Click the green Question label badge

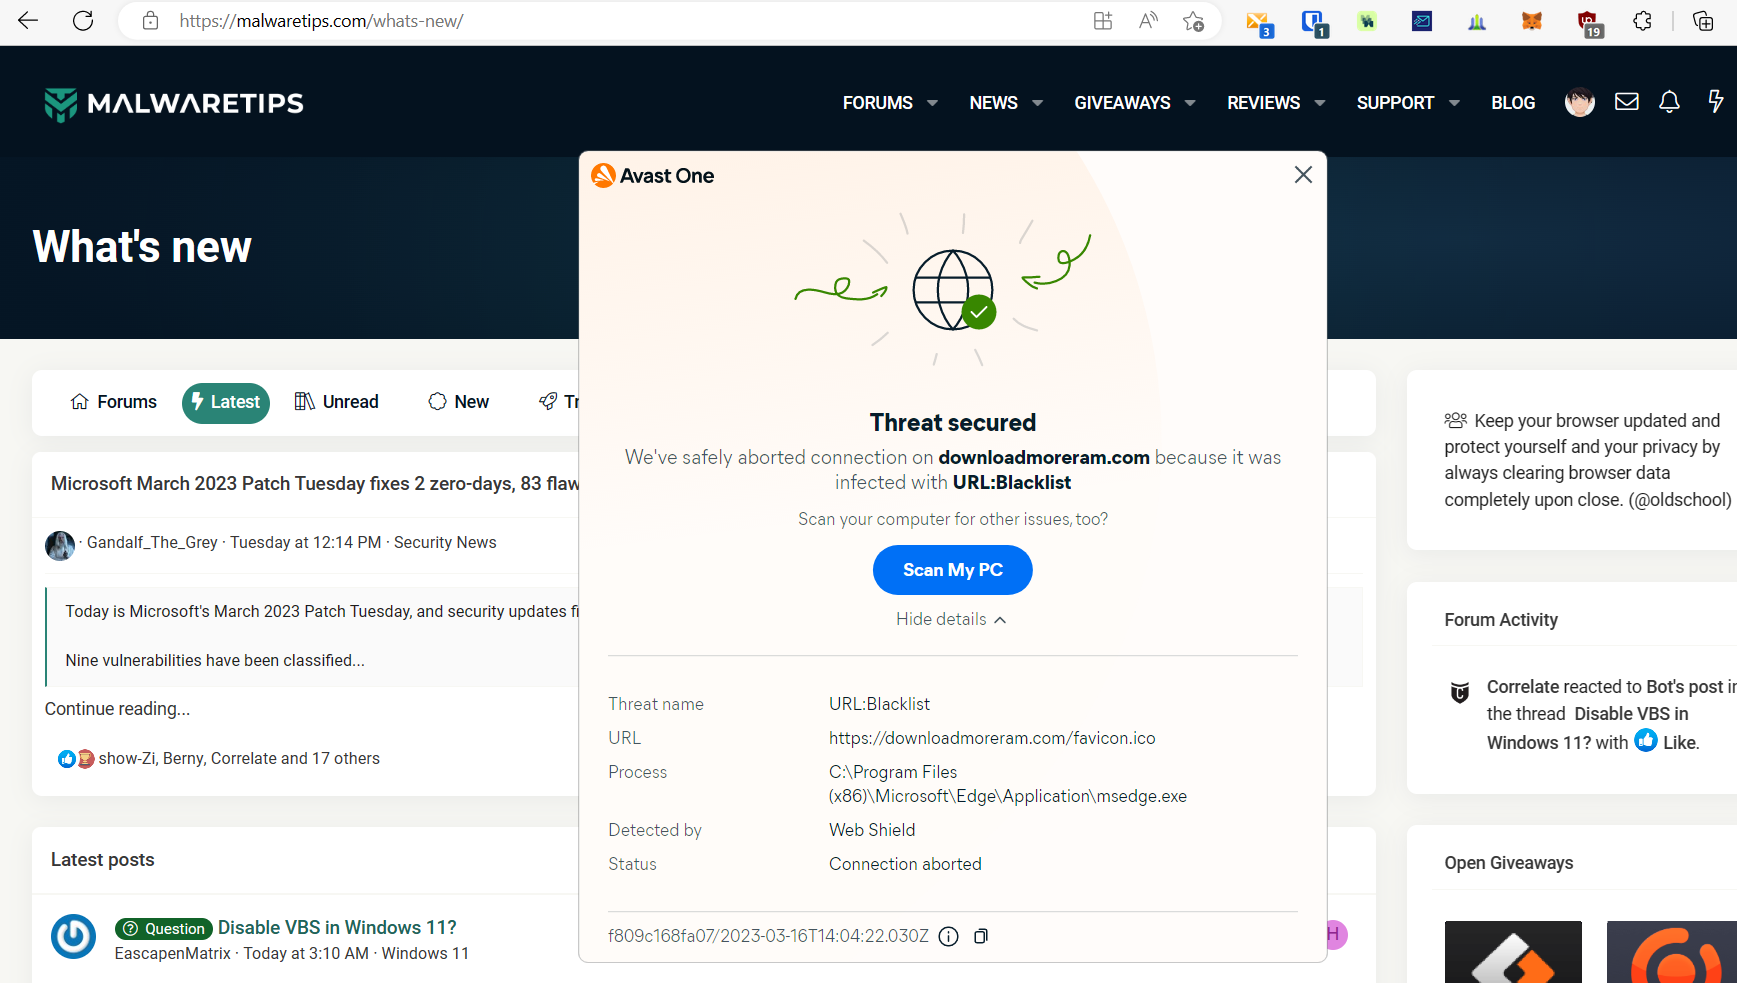click(x=164, y=929)
